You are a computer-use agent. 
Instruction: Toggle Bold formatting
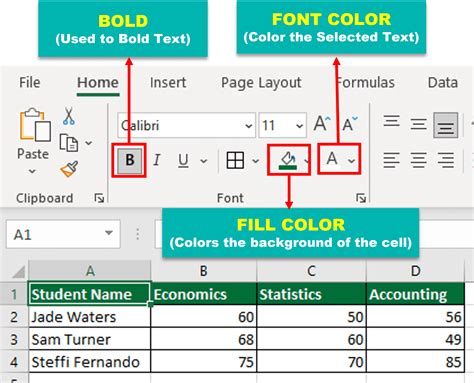click(x=129, y=160)
